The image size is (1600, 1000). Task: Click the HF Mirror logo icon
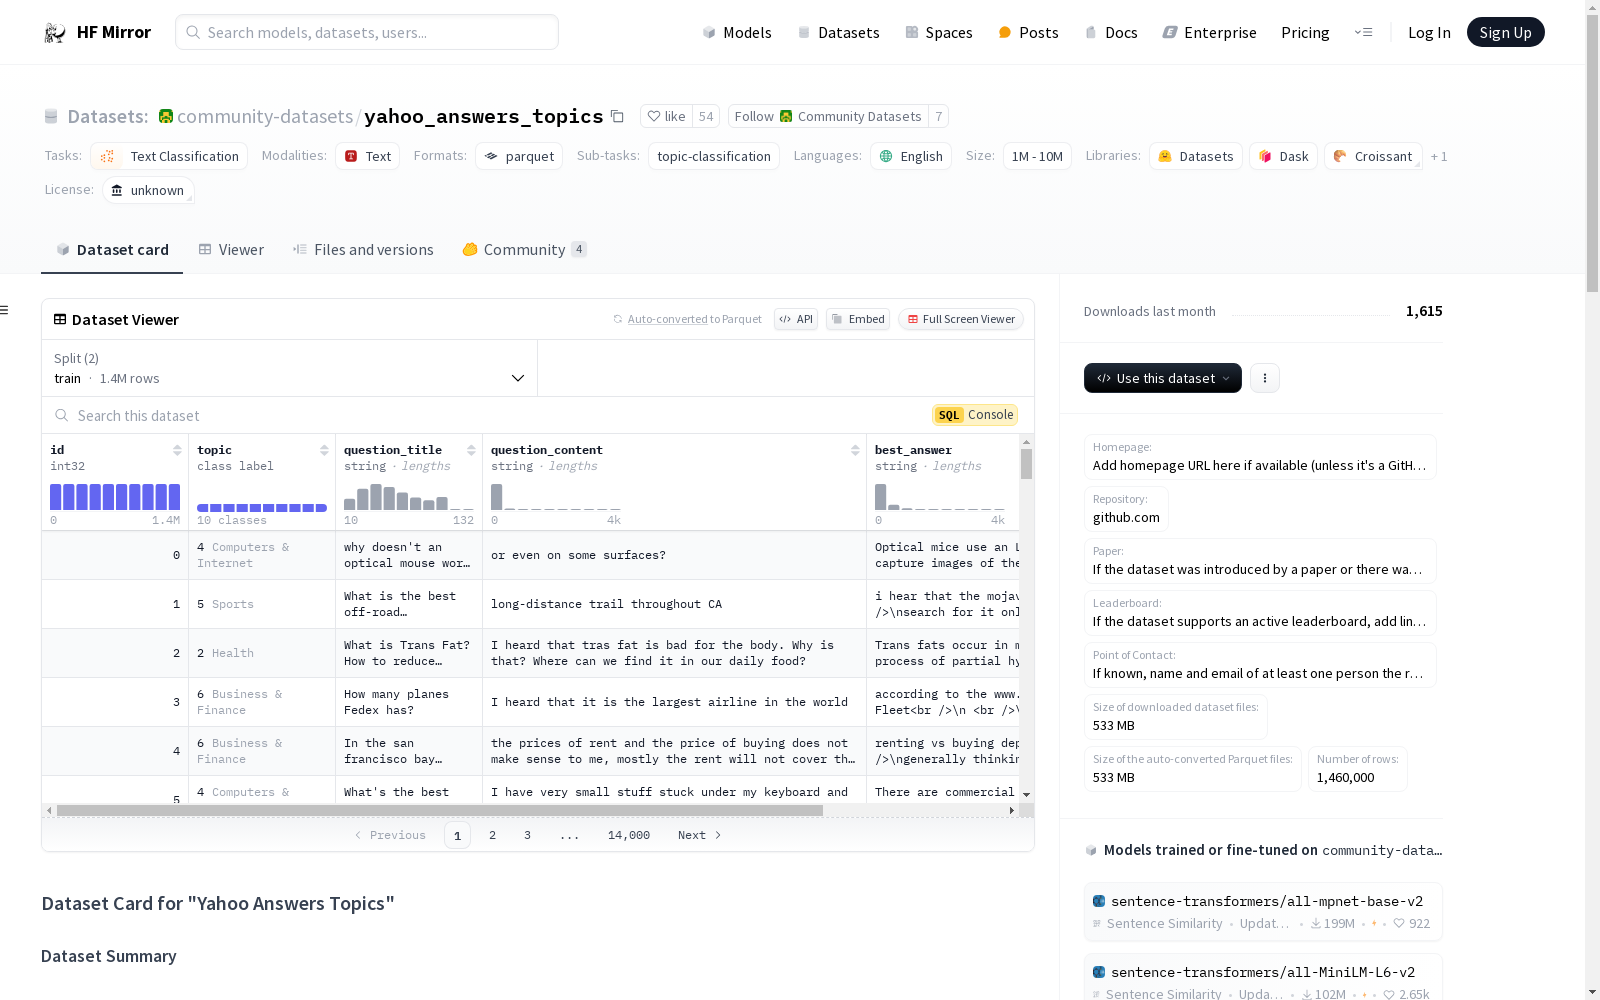click(55, 33)
